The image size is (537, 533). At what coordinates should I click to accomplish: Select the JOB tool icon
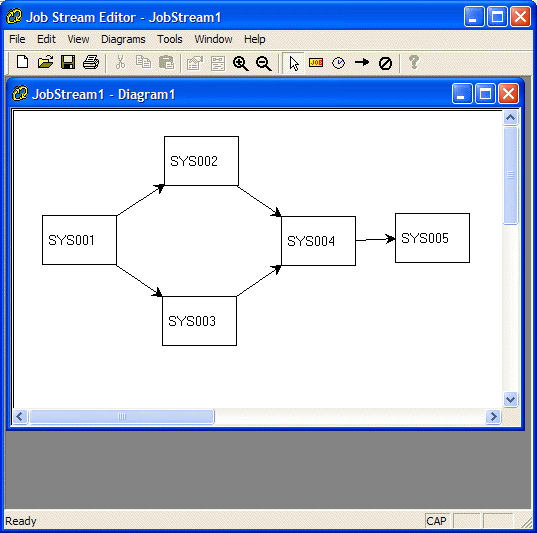click(x=316, y=63)
